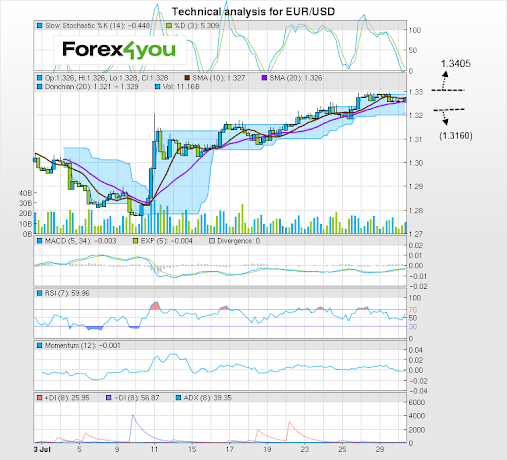Click the ADX (8) blue legend square

point(178,398)
